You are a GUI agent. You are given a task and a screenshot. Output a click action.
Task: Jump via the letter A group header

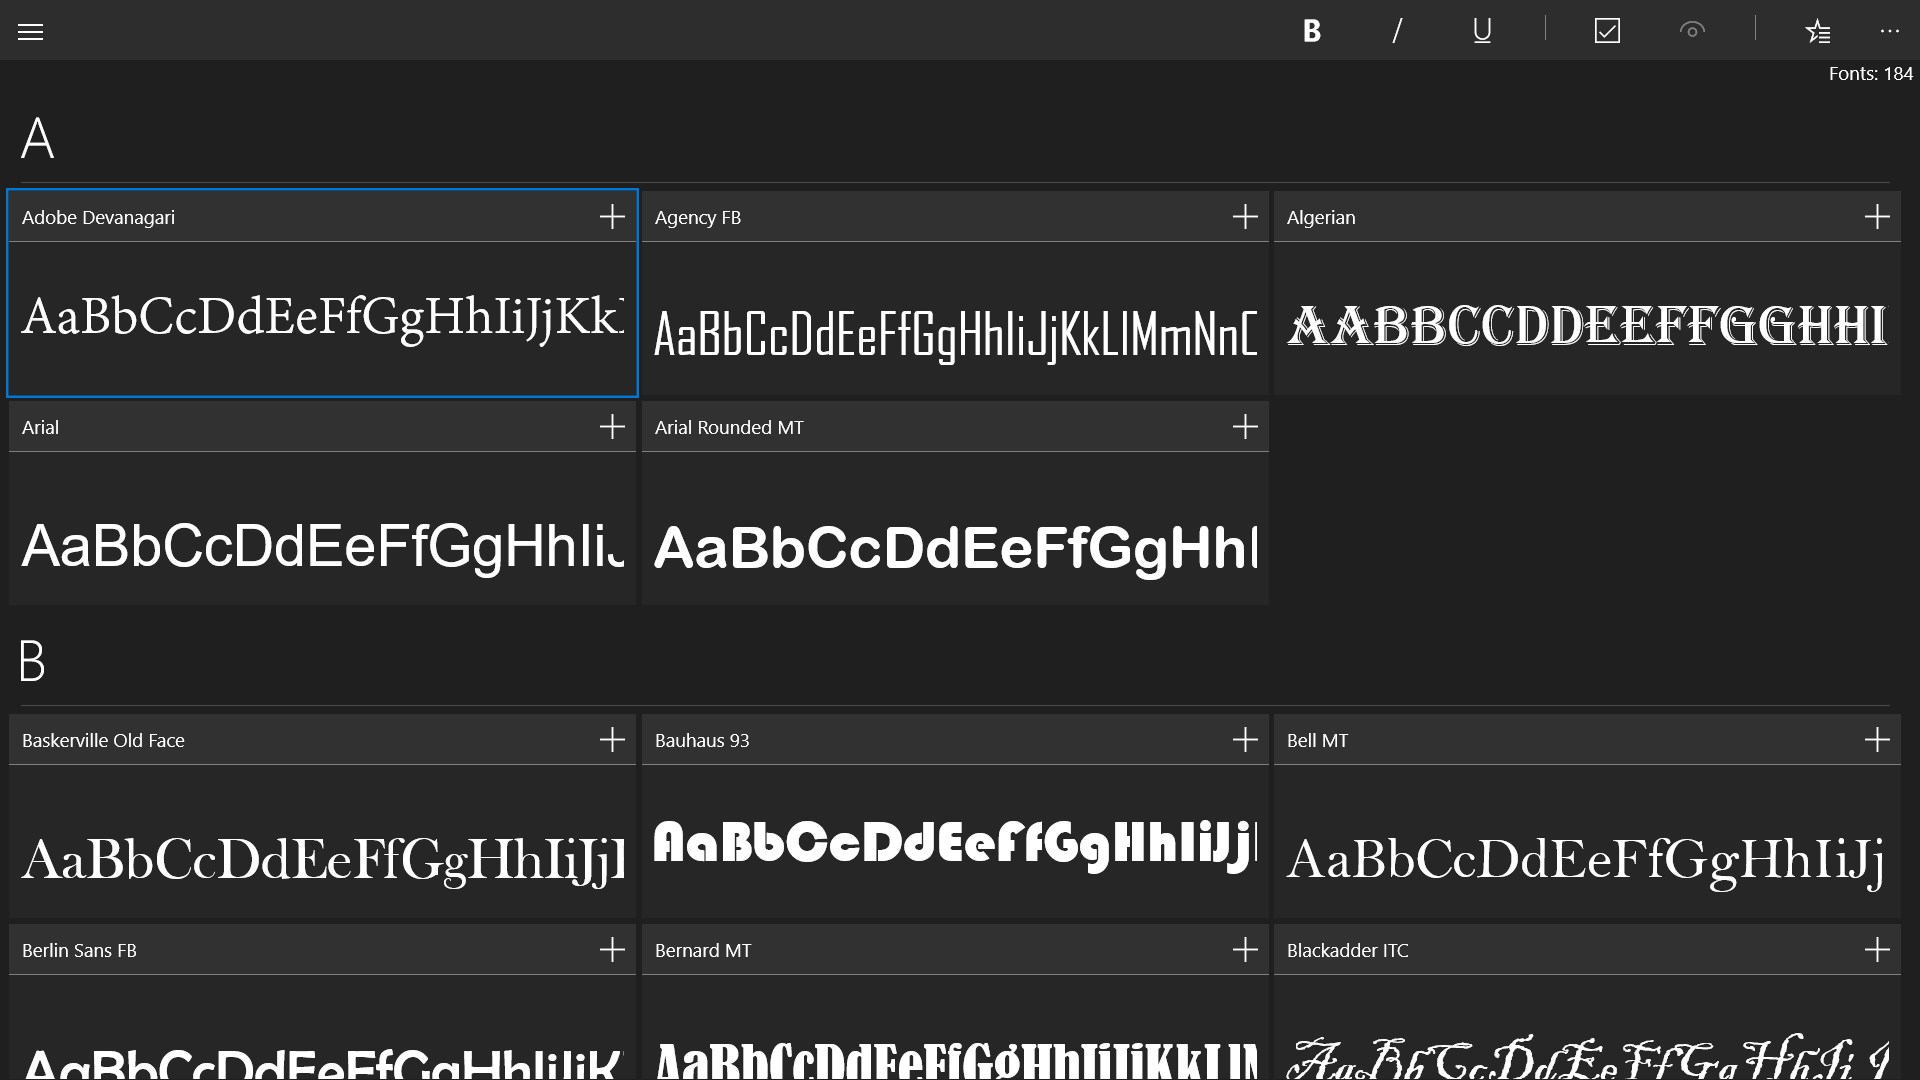[x=38, y=139]
